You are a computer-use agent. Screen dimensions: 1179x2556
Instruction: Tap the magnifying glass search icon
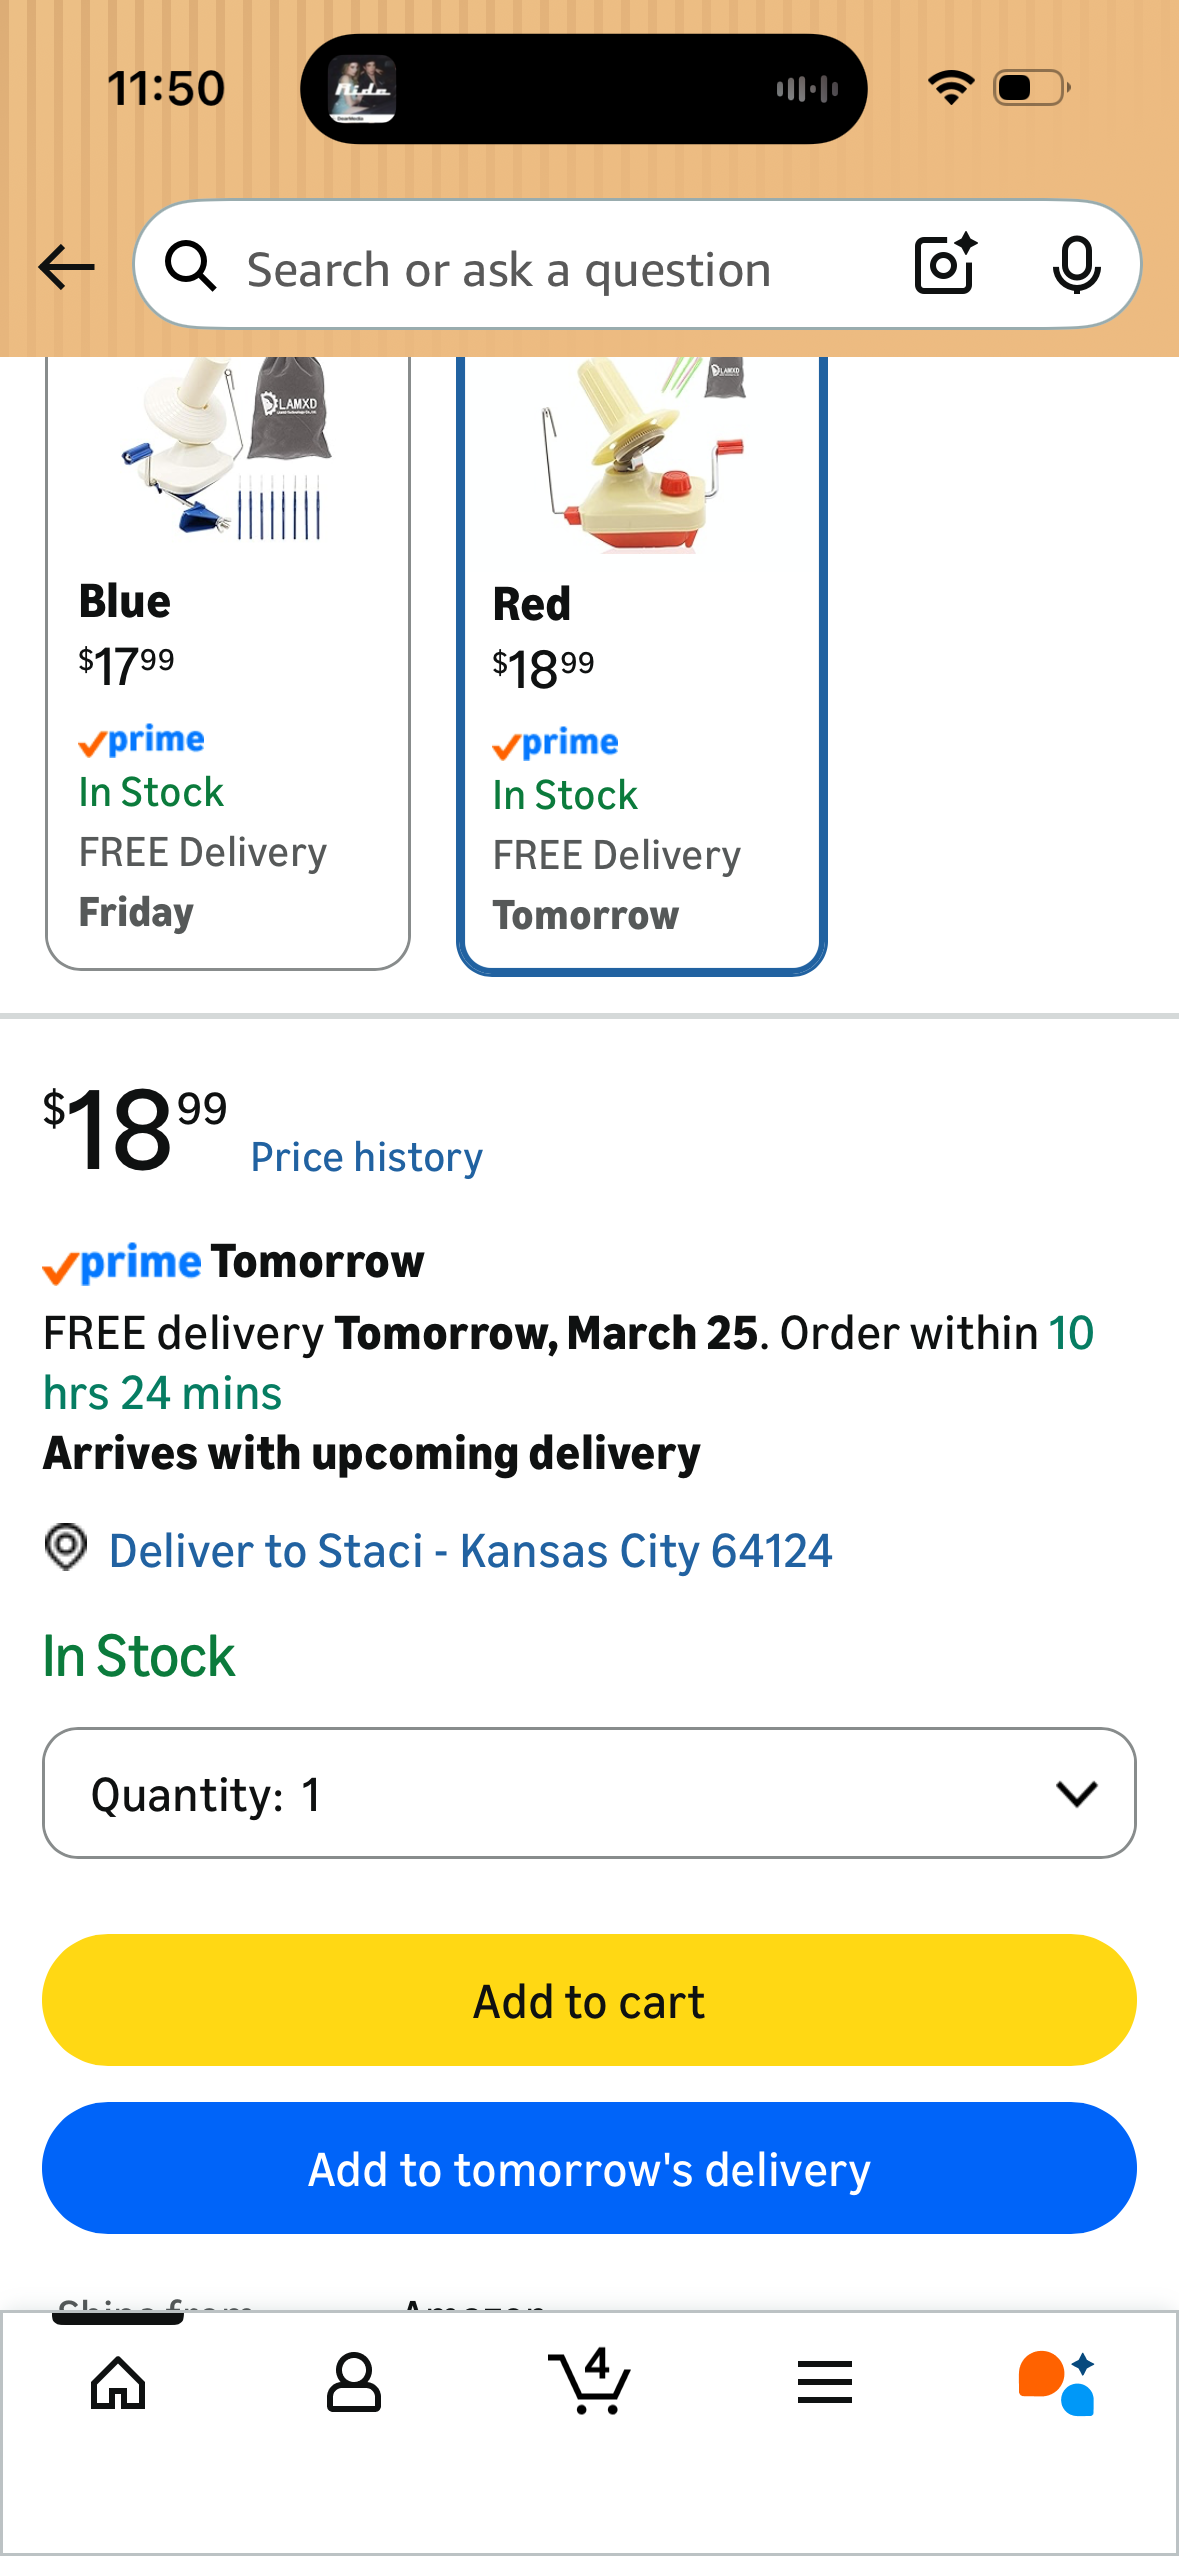pyautogui.click(x=191, y=266)
